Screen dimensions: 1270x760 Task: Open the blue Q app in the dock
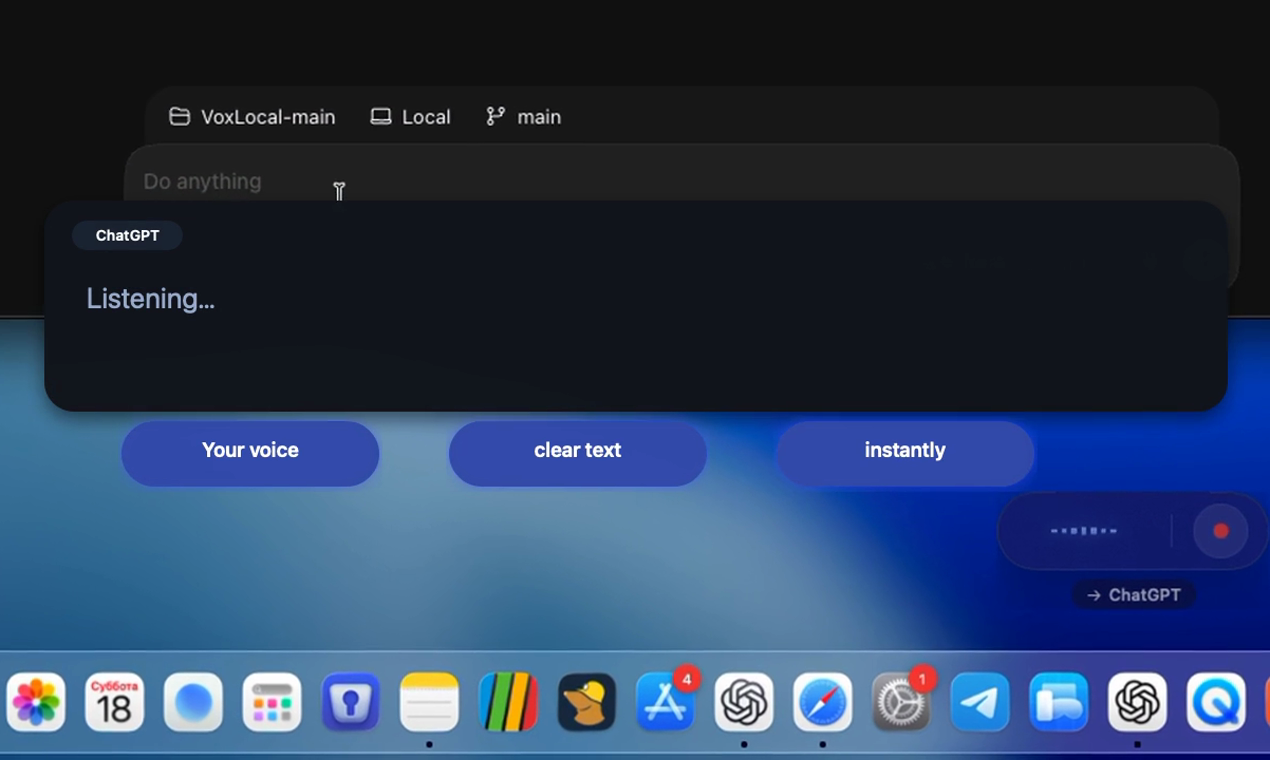[1216, 702]
